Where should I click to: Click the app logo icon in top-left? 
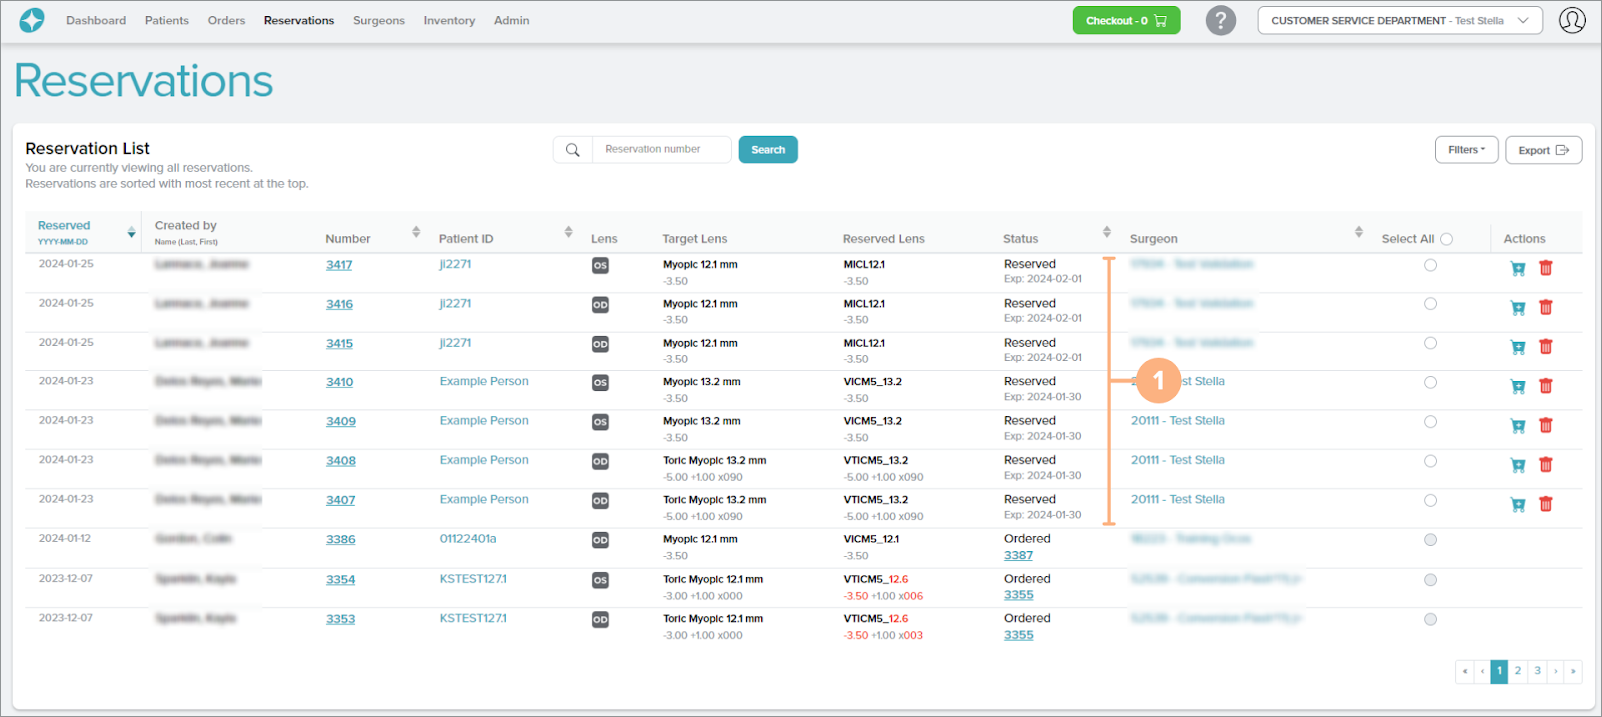(x=32, y=20)
